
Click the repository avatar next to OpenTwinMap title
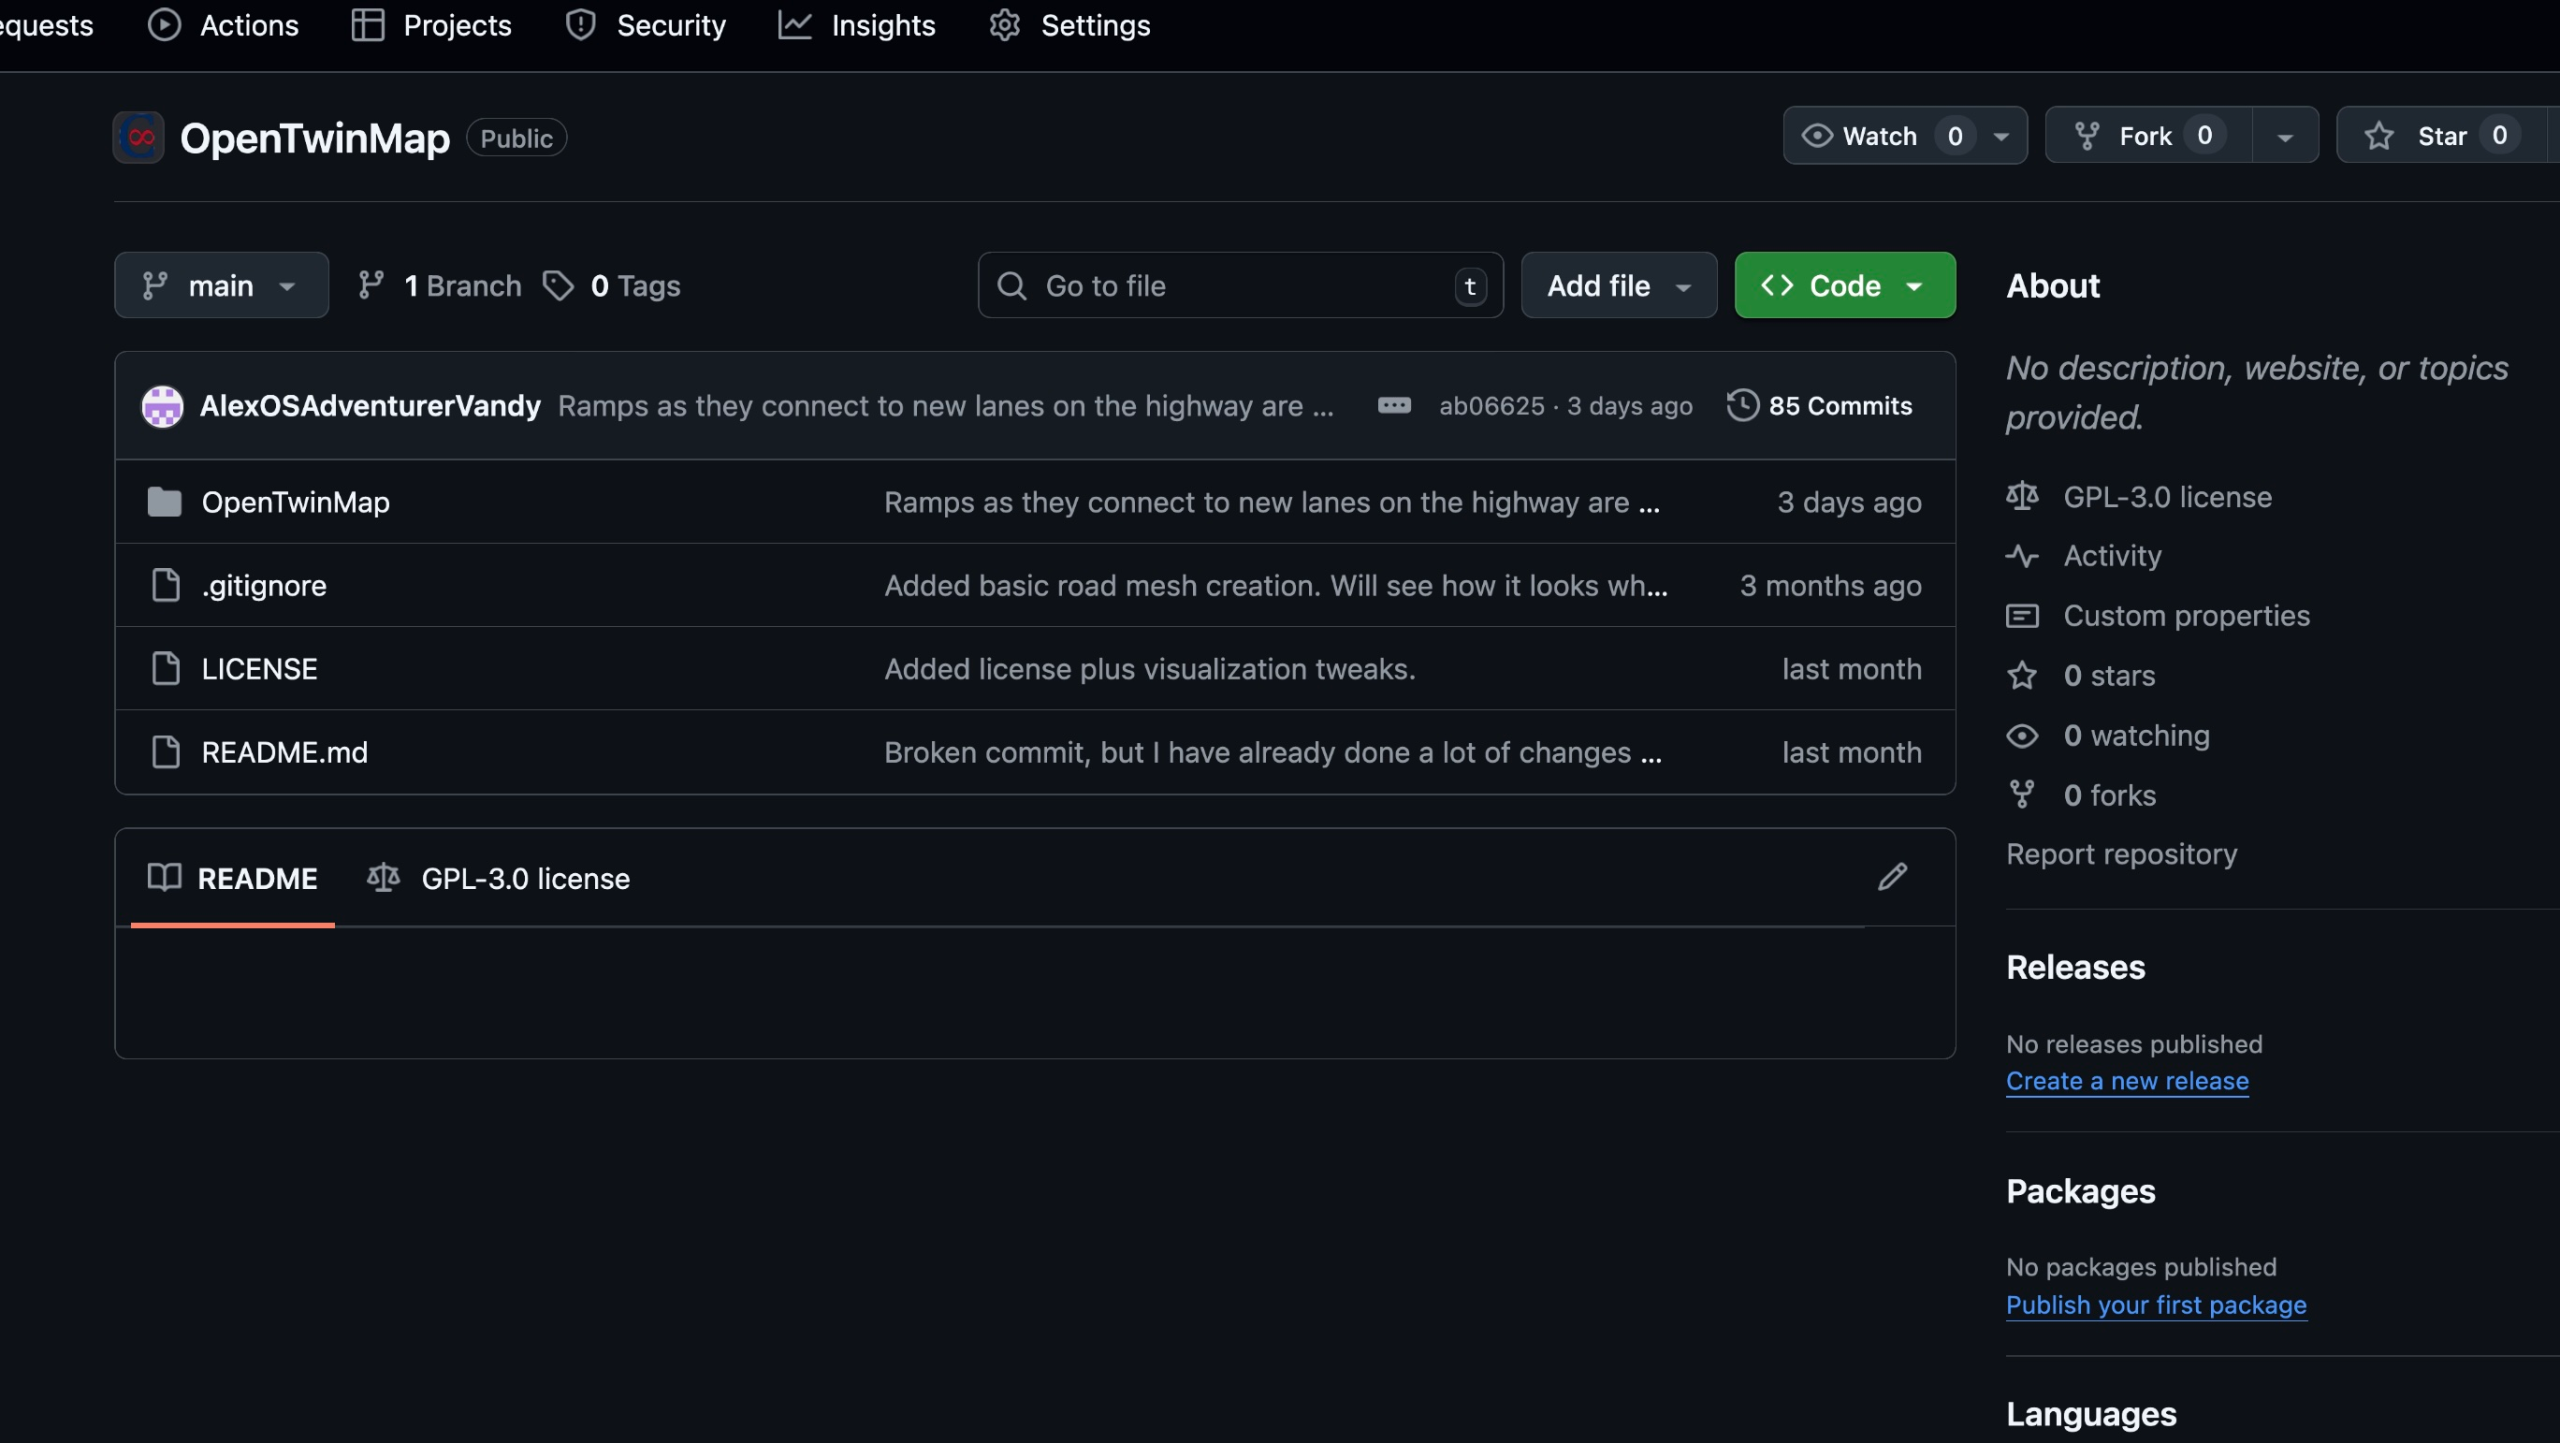139,137
